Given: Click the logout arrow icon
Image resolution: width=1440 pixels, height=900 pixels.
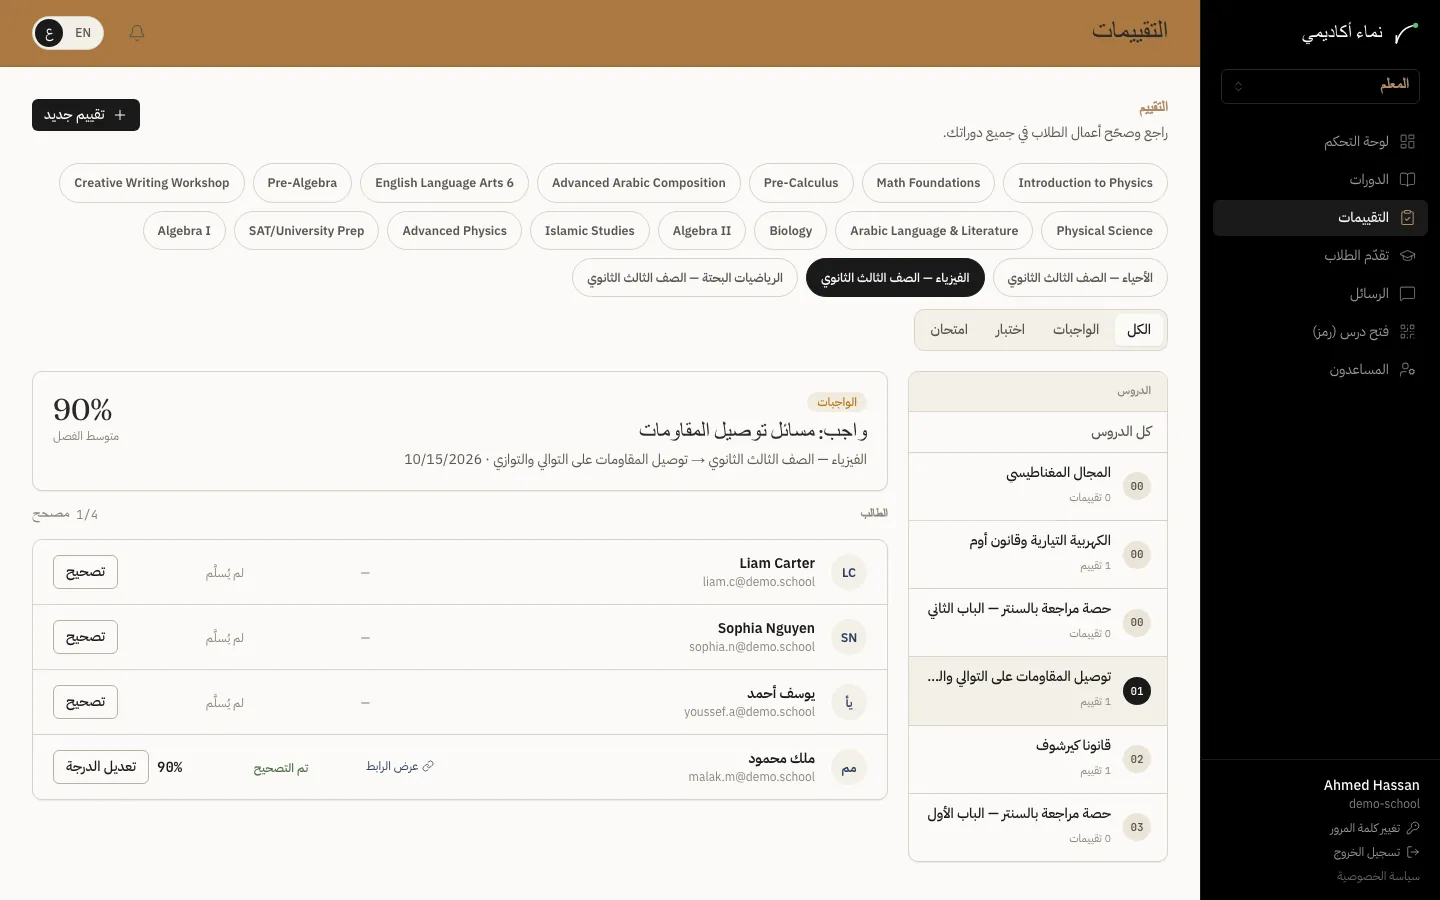Looking at the screenshot, I should [x=1413, y=852].
